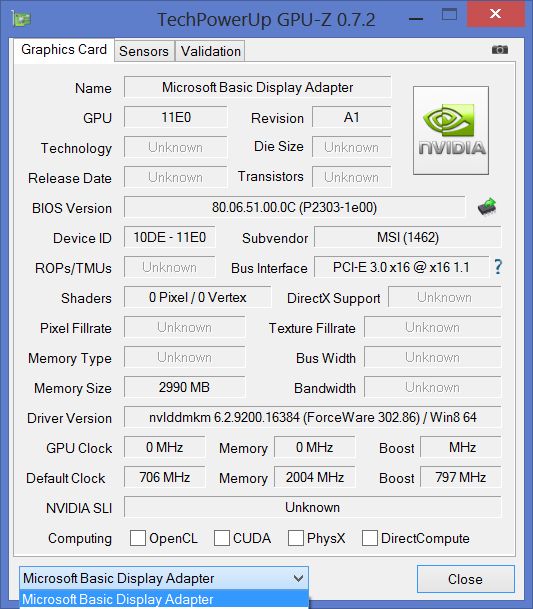Screen dimensions: 533x609
Task: Click the current Boost MHz field
Action: tap(461, 447)
